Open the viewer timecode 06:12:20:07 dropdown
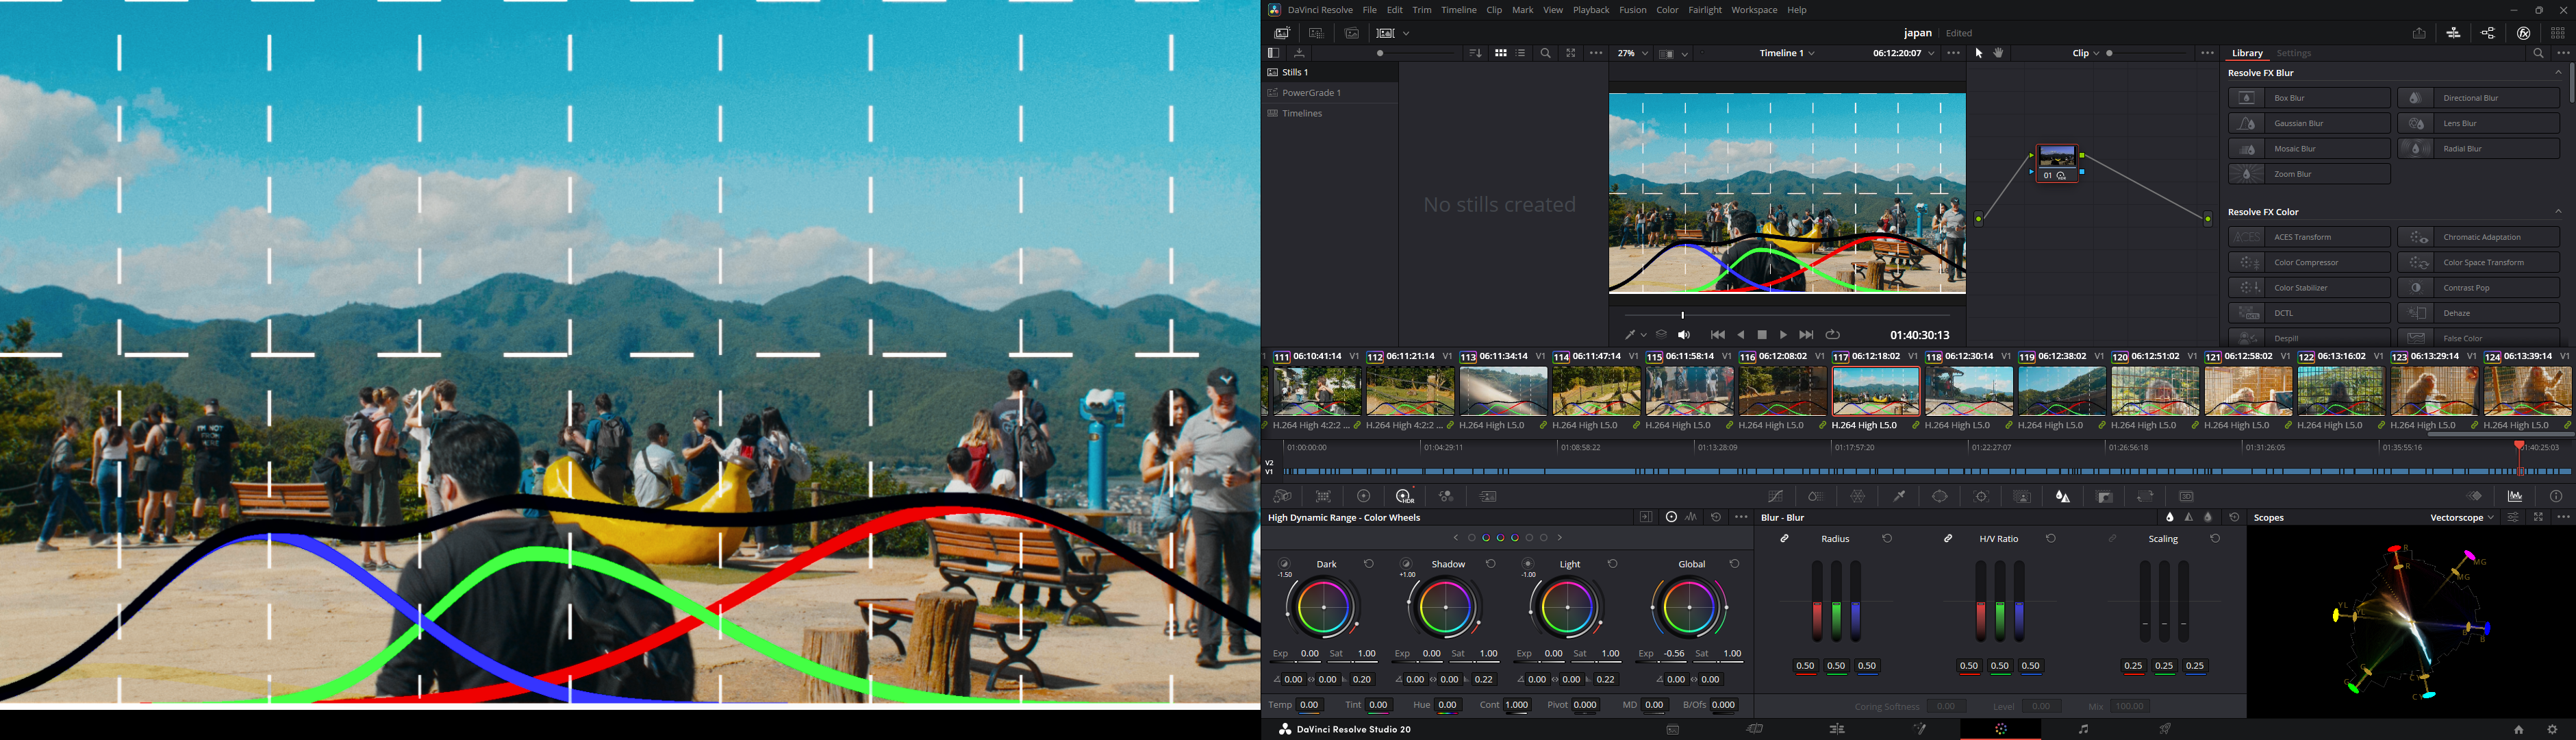This screenshot has width=2576, height=740. click(x=1903, y=53)
